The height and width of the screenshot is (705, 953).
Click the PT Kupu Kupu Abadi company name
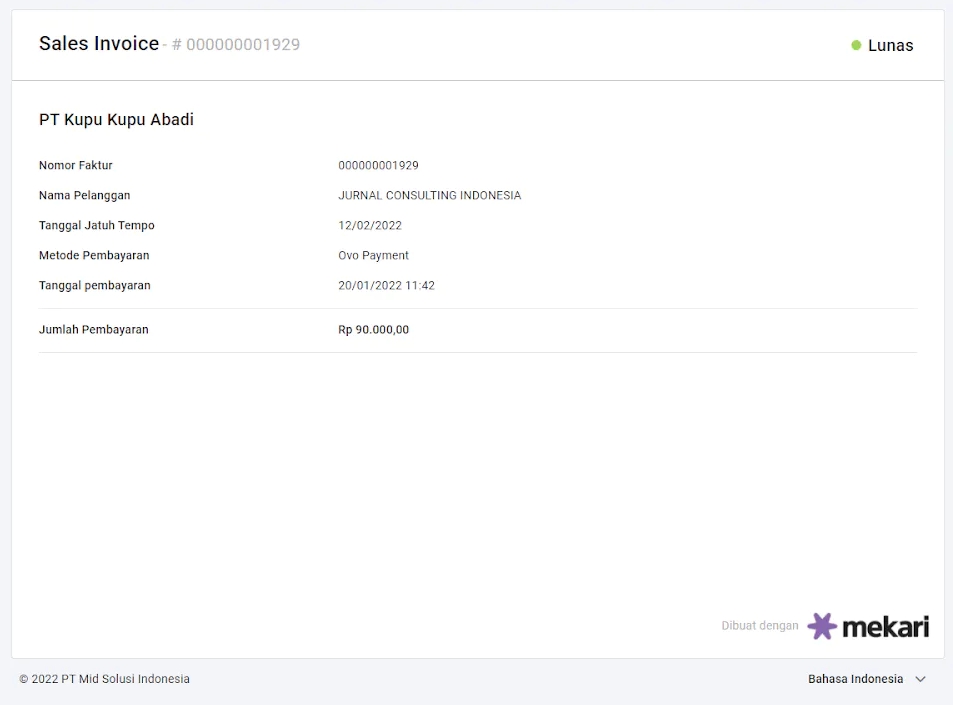click(x=116, y=120)
